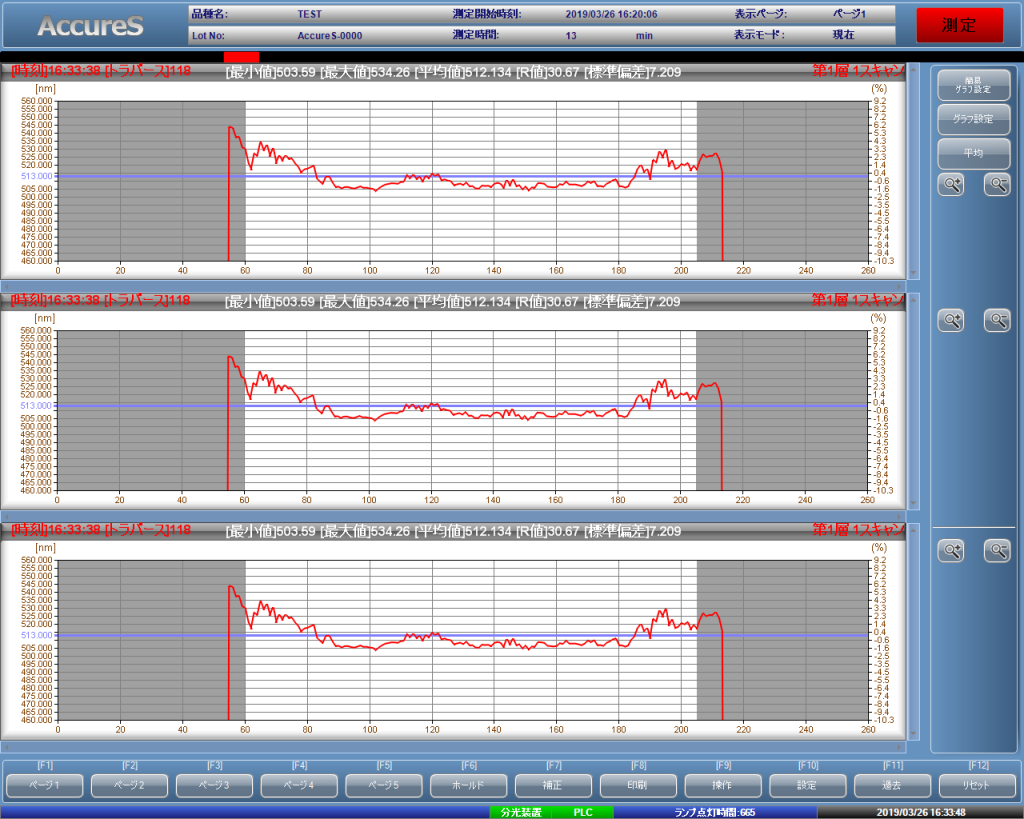Click the 分光装置 status indicator

coord(520,812)
